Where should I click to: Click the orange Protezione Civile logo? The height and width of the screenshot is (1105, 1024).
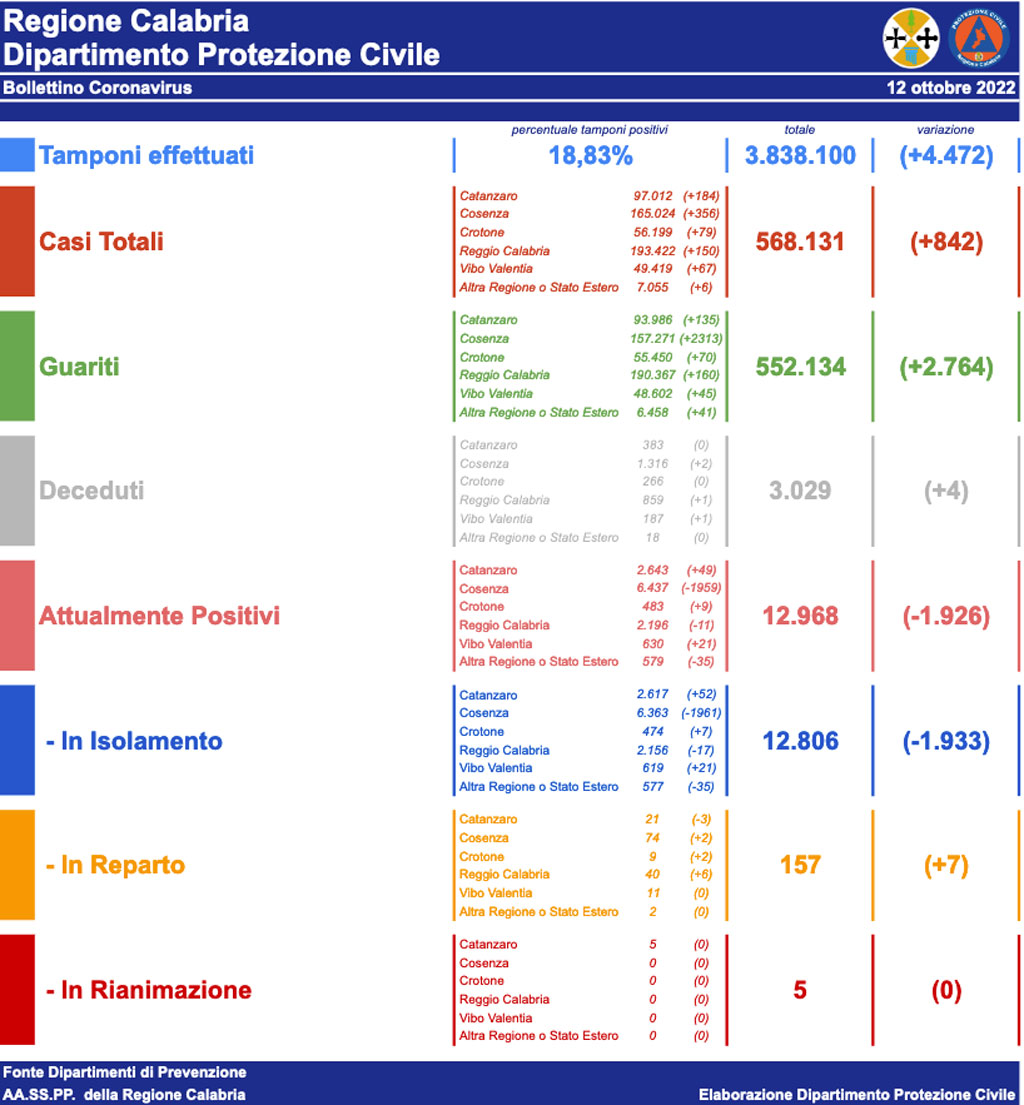tap(979, 38)
